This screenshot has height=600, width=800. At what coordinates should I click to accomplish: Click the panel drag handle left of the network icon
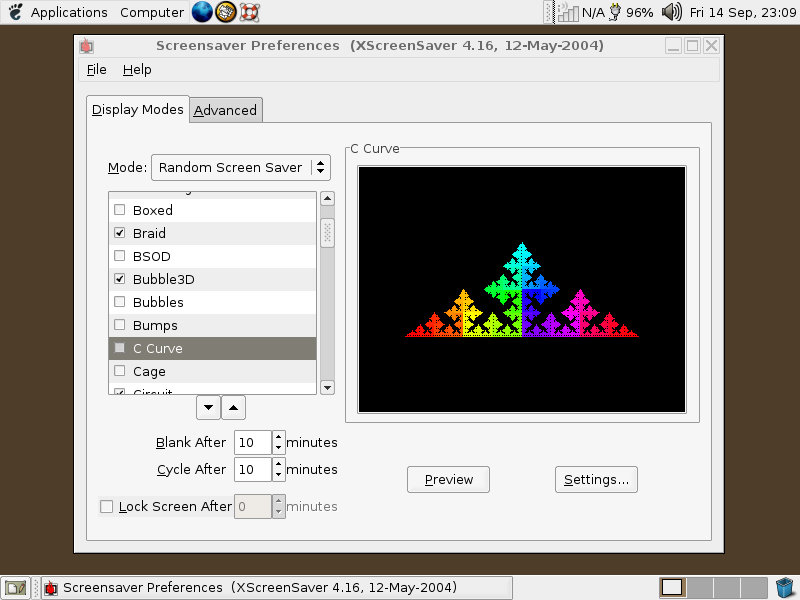click(549, 12)
